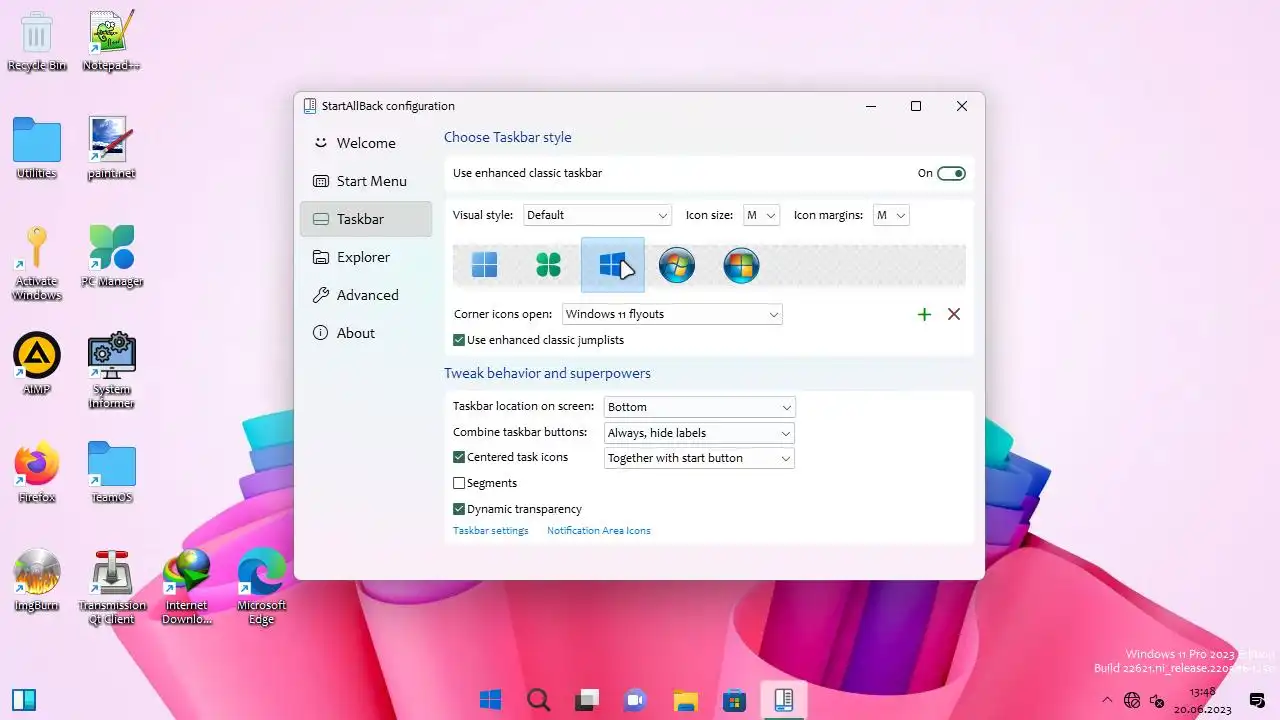Open the Advanced settings page
1280x720 pixels.
coord(366,295)
